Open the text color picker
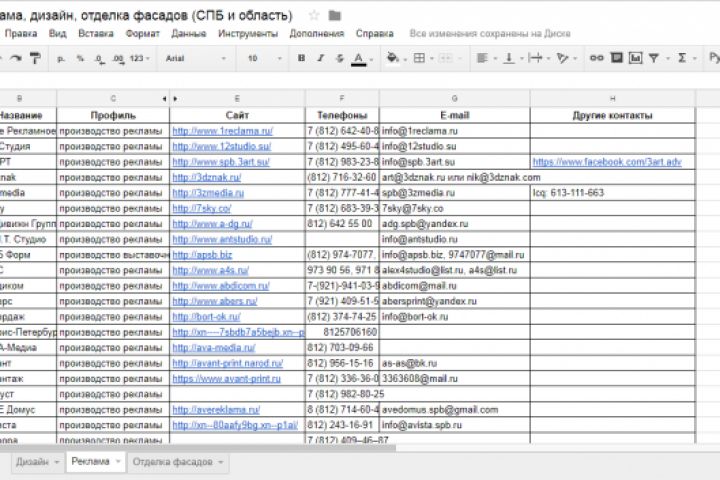720x480 pixels. [359, 59]
